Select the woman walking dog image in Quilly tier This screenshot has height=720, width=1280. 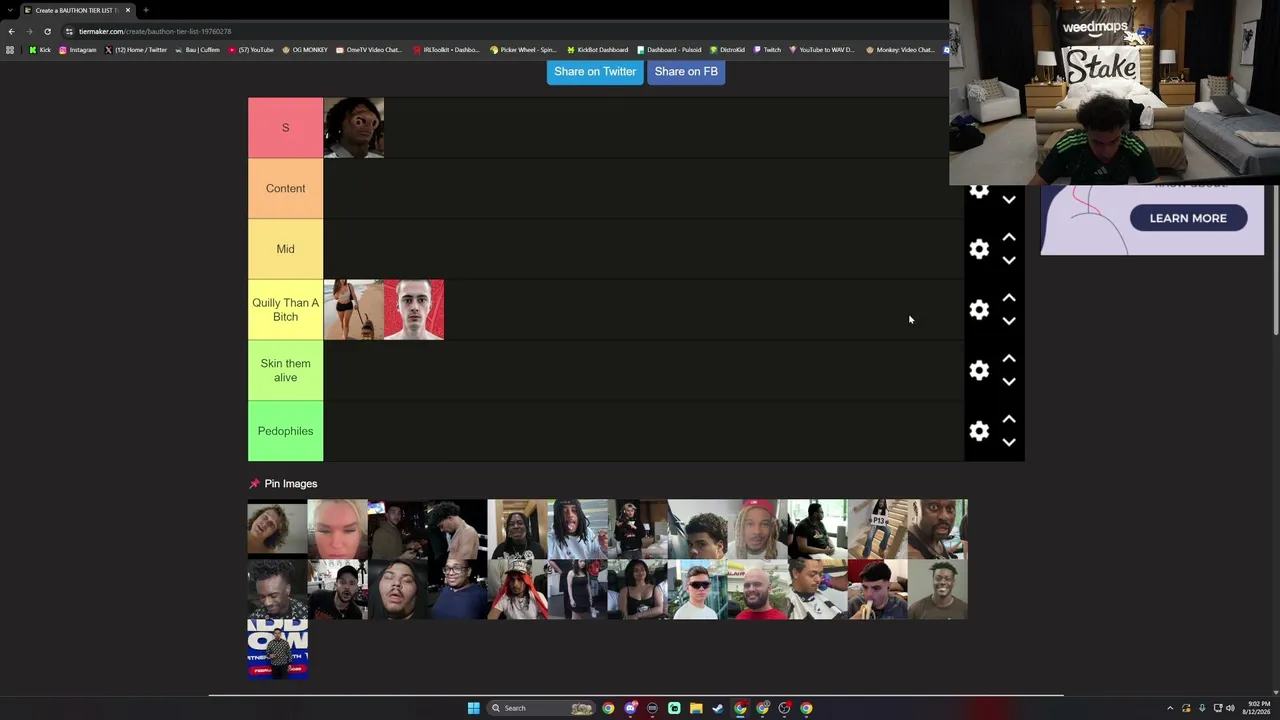click(354, 310)
